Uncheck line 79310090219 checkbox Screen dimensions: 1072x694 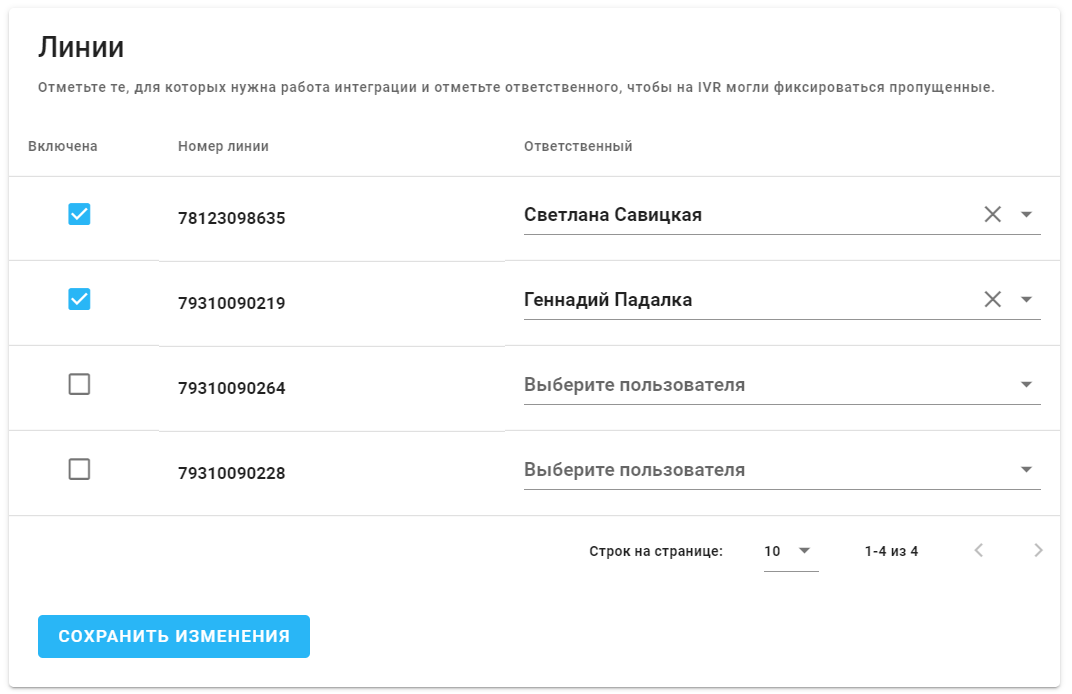coord(79,299)
